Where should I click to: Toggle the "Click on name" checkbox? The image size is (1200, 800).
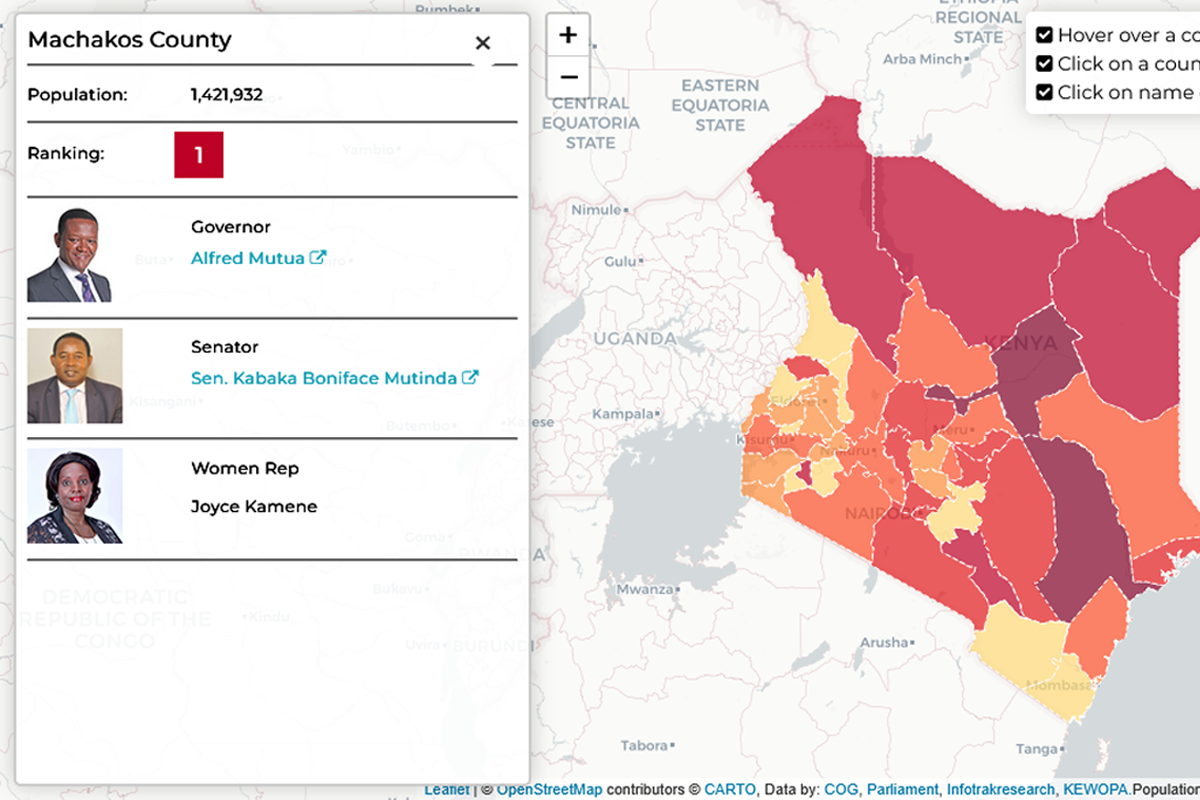coord(1044,91)
